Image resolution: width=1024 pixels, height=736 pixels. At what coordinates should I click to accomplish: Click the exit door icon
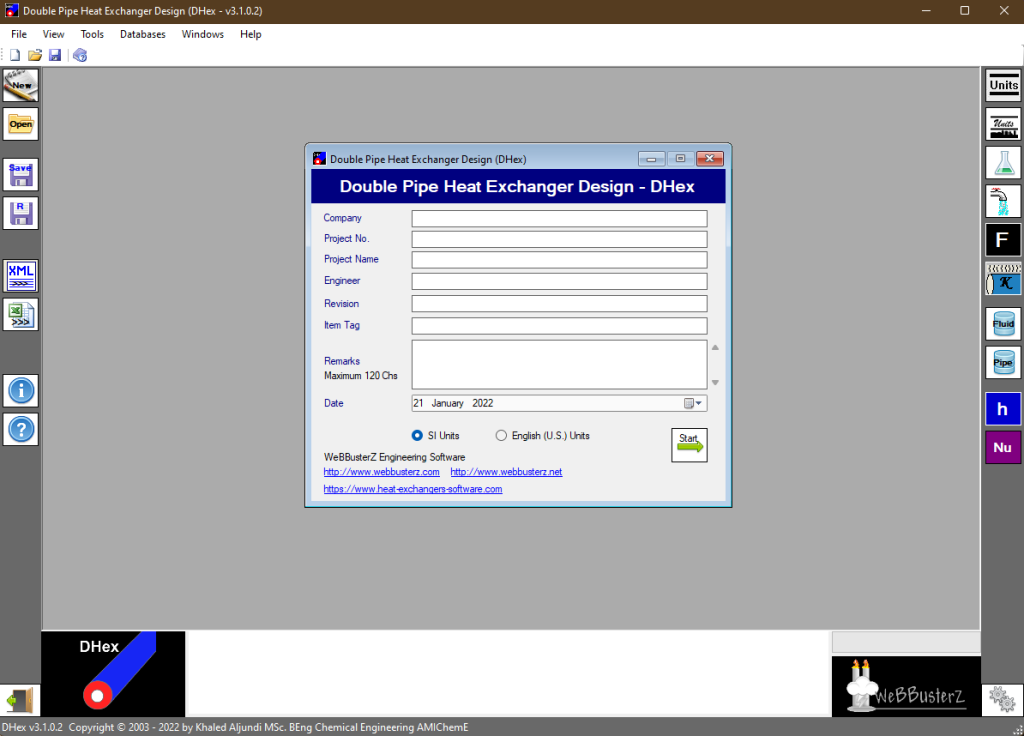coord(20,701)
